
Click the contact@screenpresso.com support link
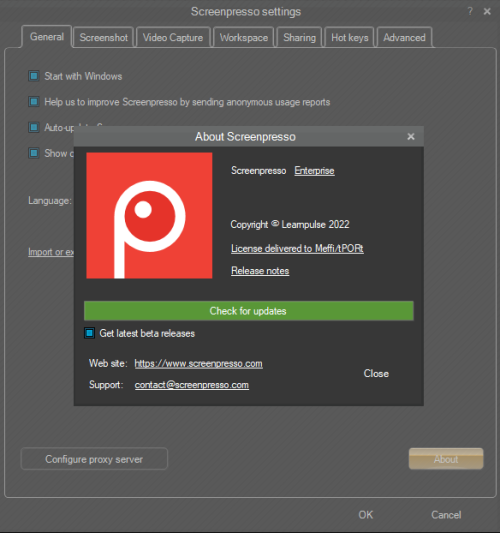[x=192, y=385]
